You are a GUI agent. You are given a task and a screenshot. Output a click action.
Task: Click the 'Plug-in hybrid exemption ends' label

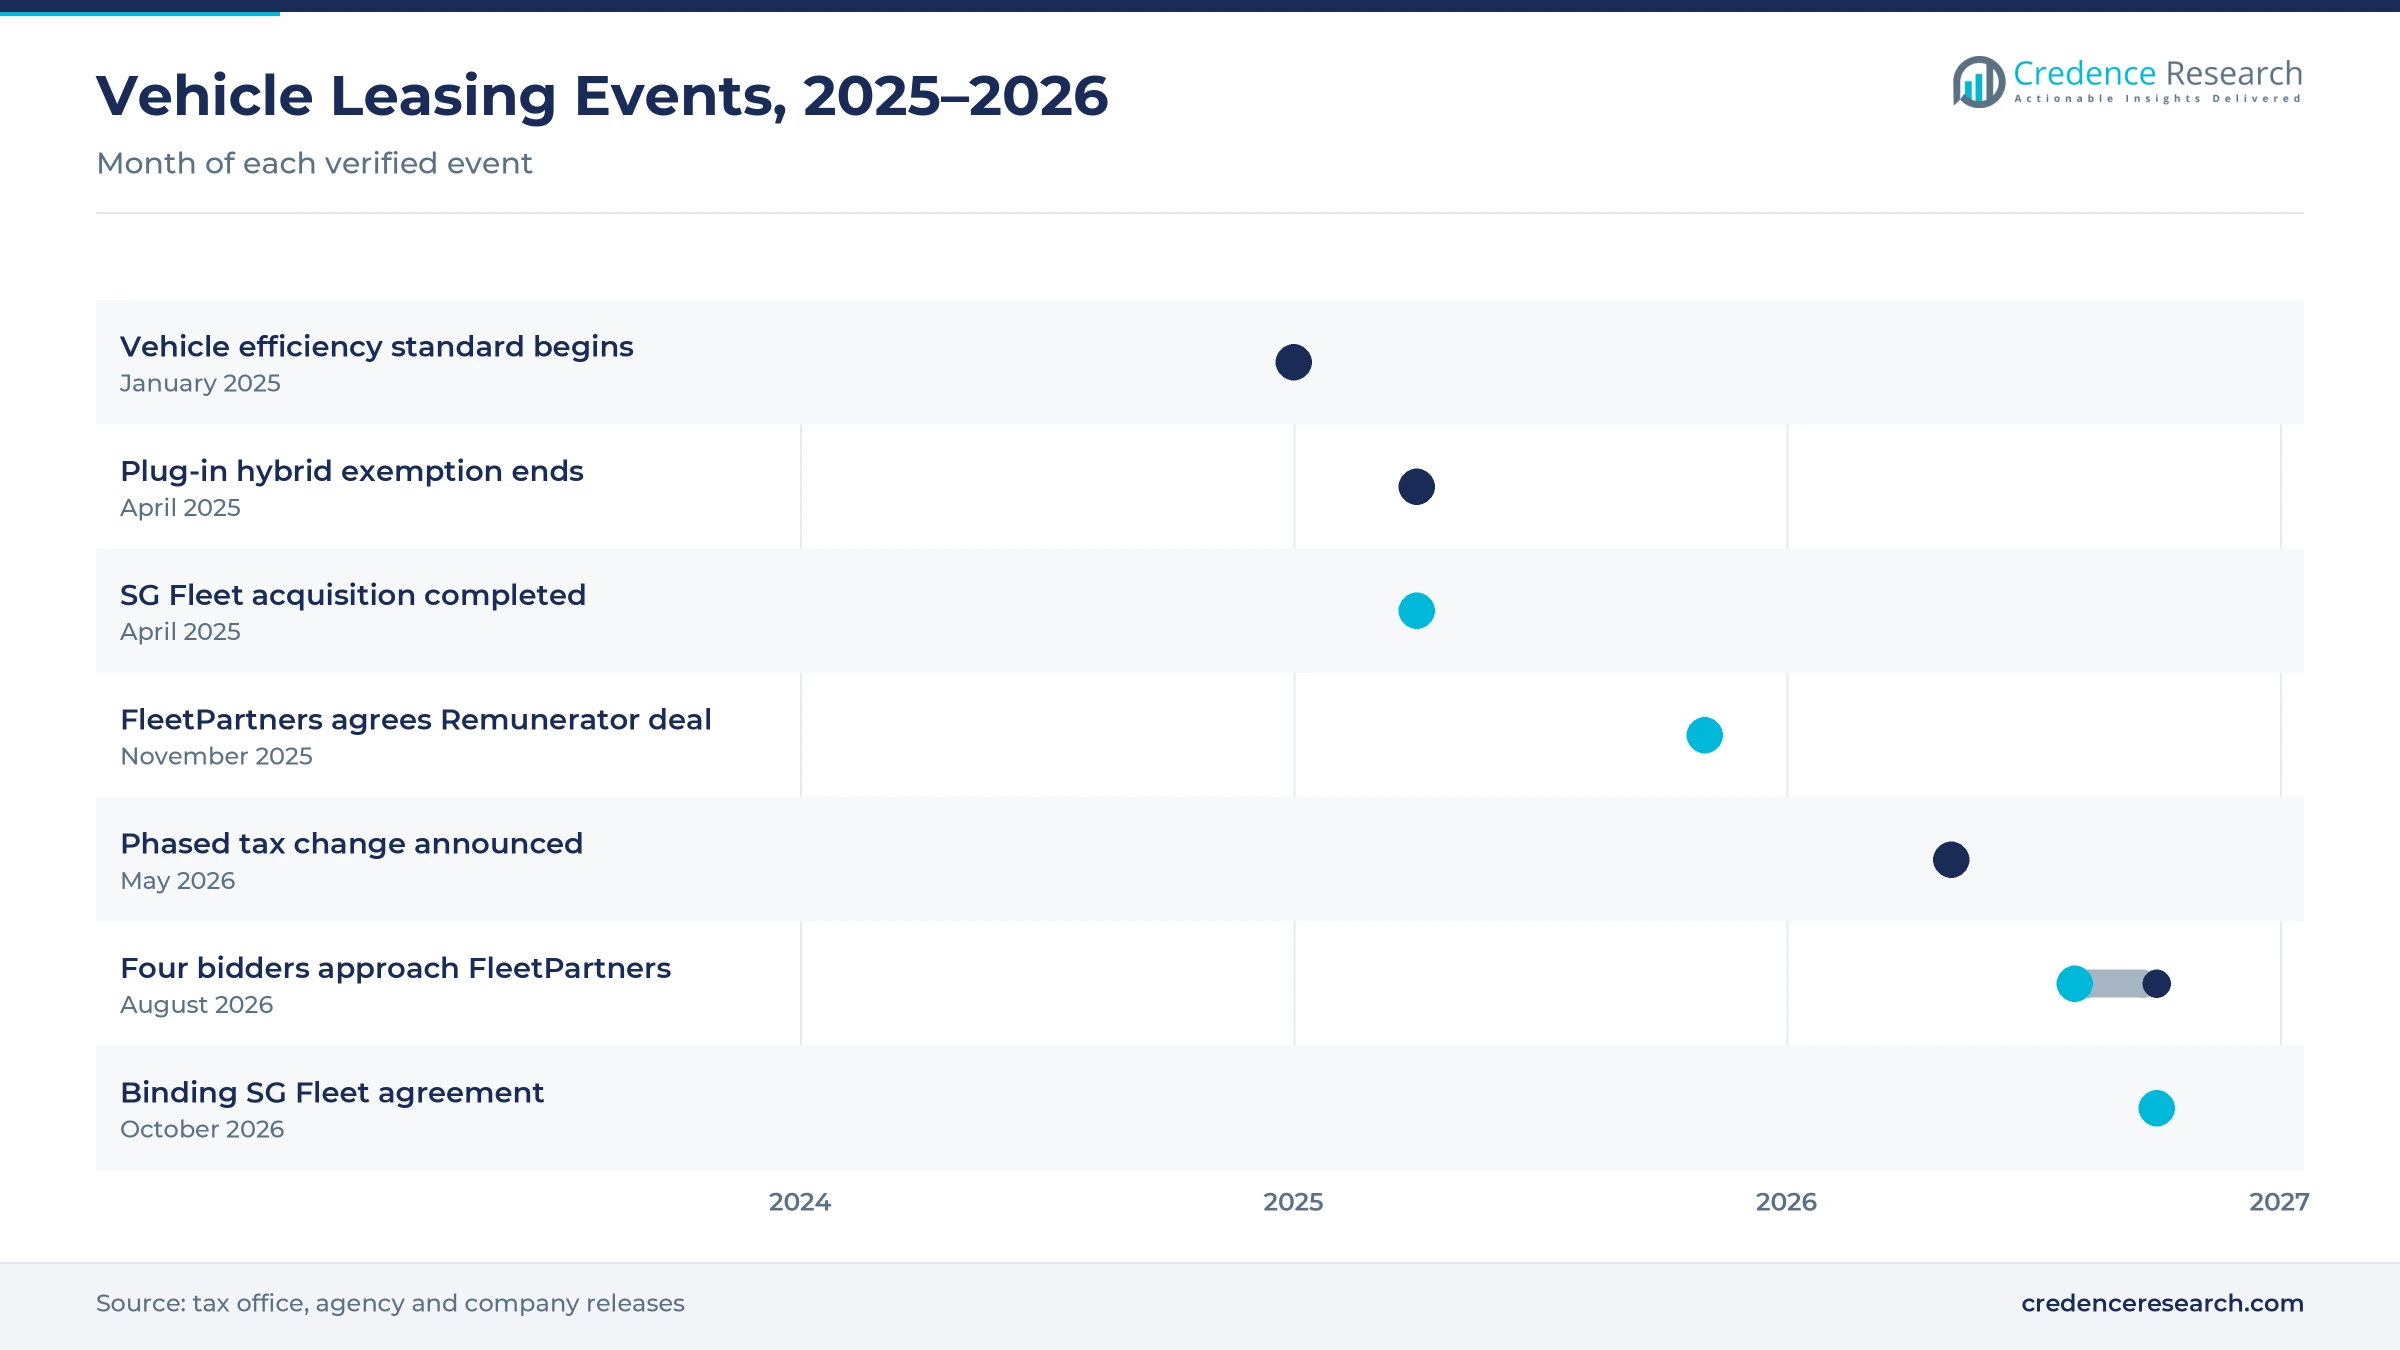(x=352, y=471)
